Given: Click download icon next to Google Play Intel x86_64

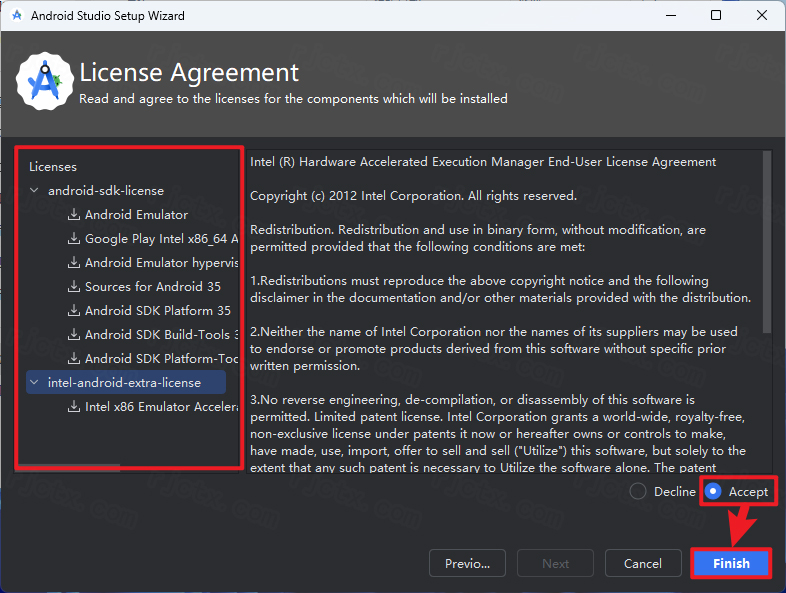Looking at the screenshot, I should pos(74,239).
